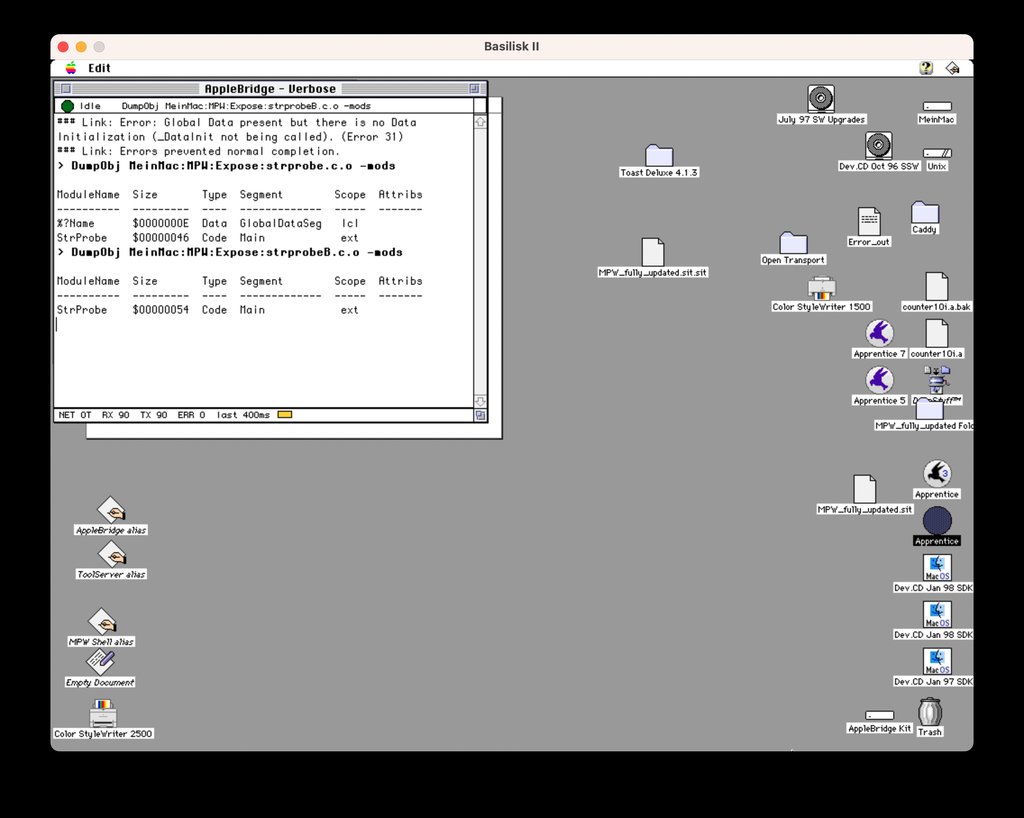The height and width of the screenshot is (818, 1024).
Task: Select the AppleBridge alias icon
Action: click(x=111, y=510)
